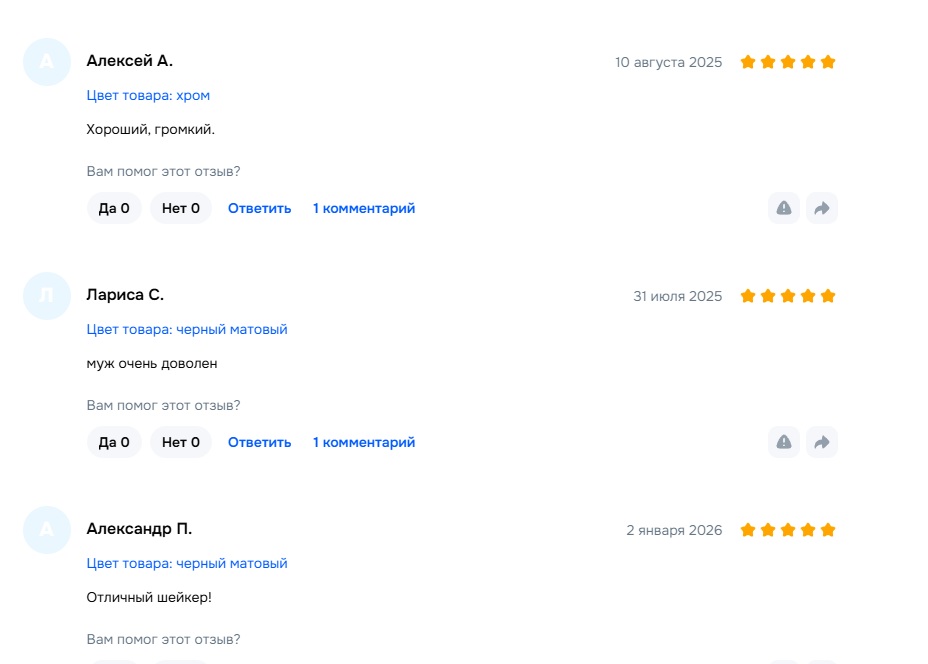This screenshot has height=664, width=928.
Task: Click the star rating on Александр's review
Action: (788, 530)
